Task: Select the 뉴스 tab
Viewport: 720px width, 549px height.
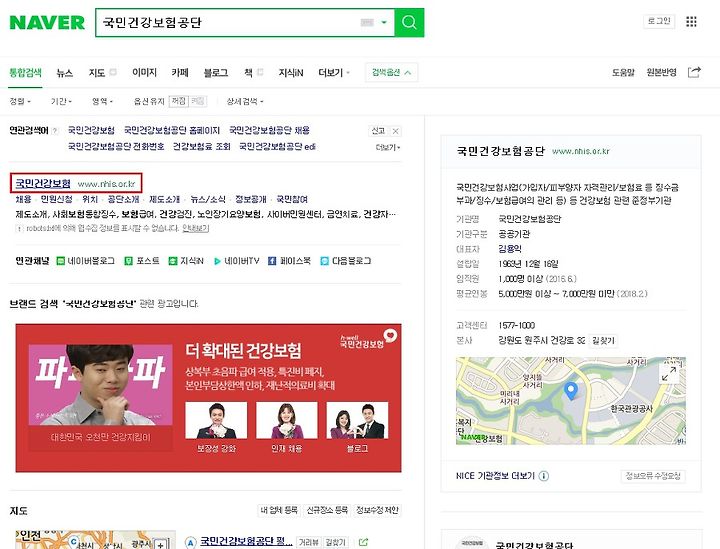Action: coord(65,73)
